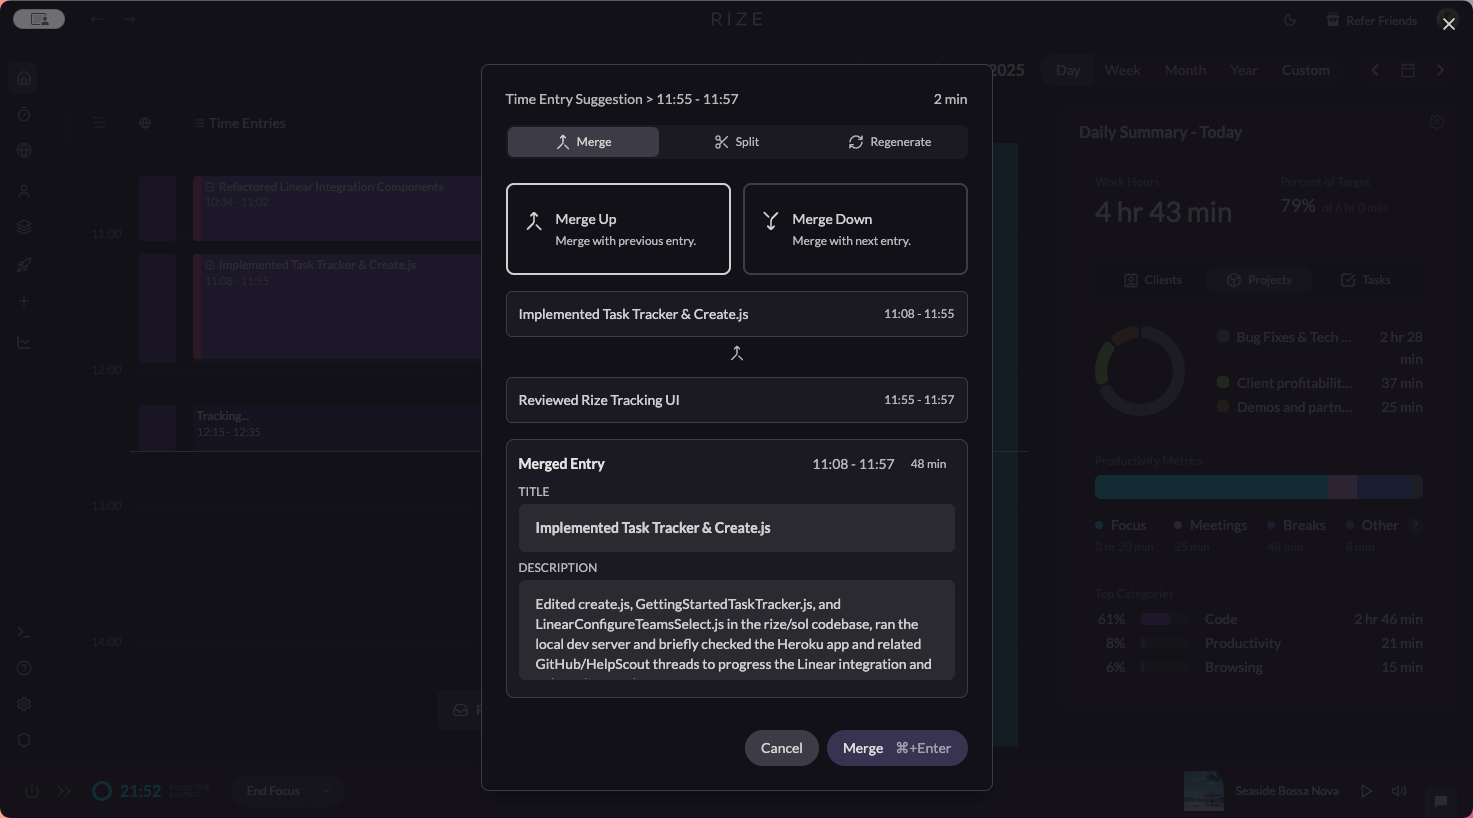Switch to the Split tab
Image resolution: width=1473 pixels, height=818 pixels.
coord(737,142)
